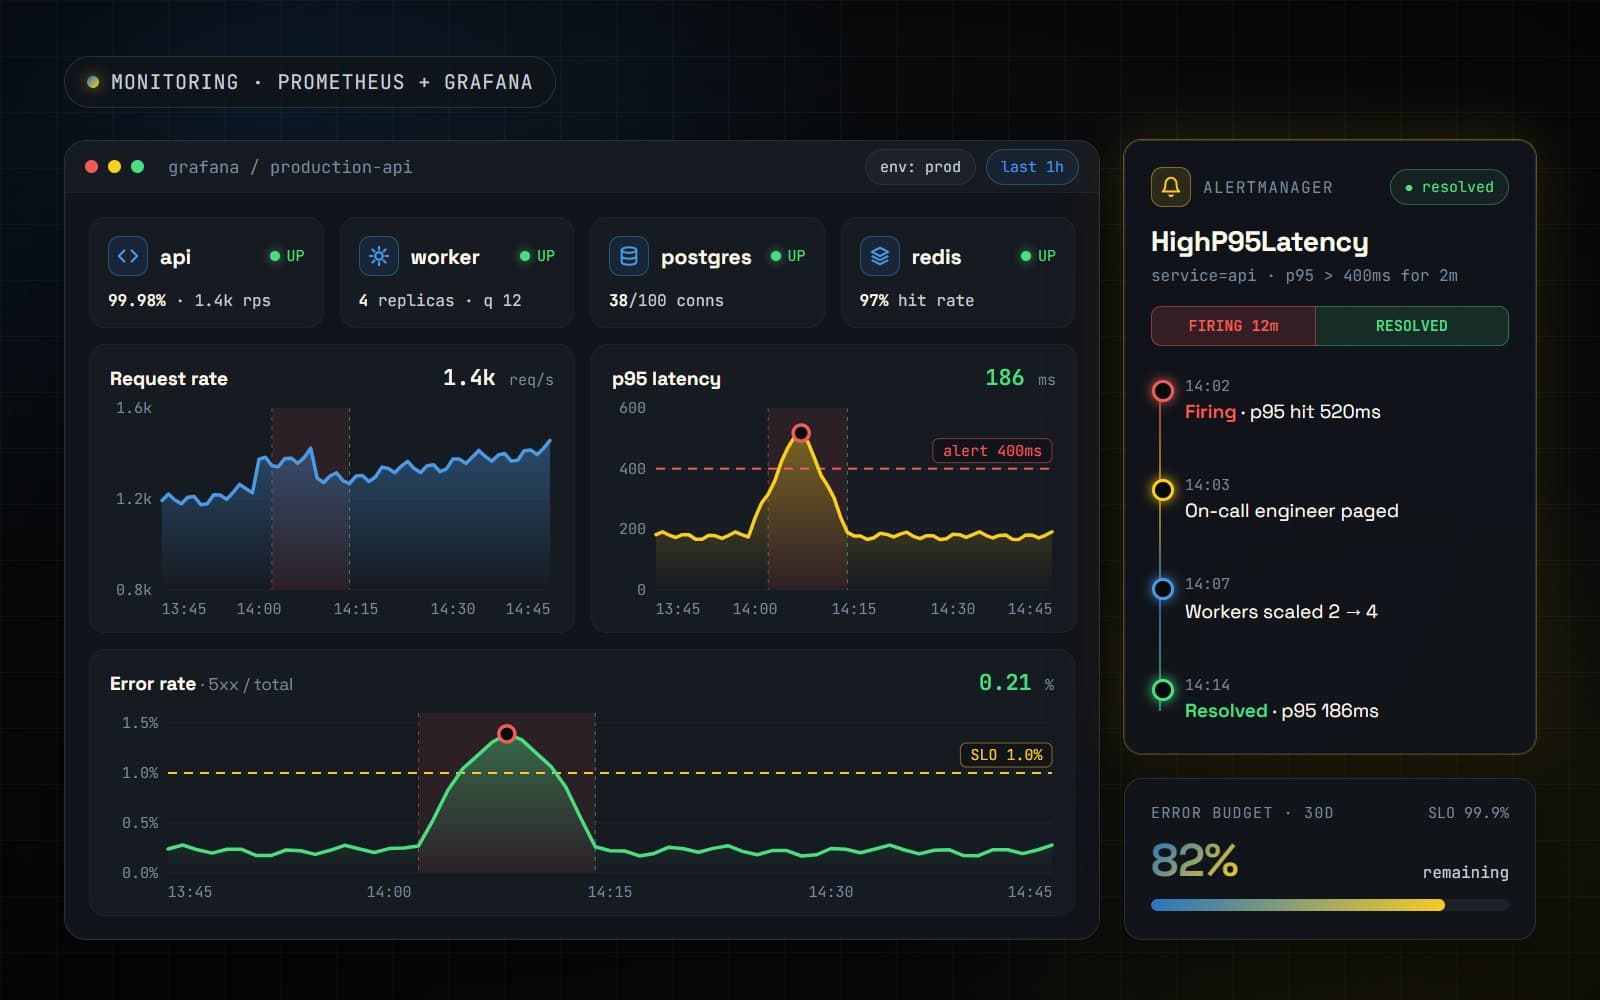Select the RESOLVED segment
Viewport: 1600px width, 1000px height.
(x=1411, y=326)
